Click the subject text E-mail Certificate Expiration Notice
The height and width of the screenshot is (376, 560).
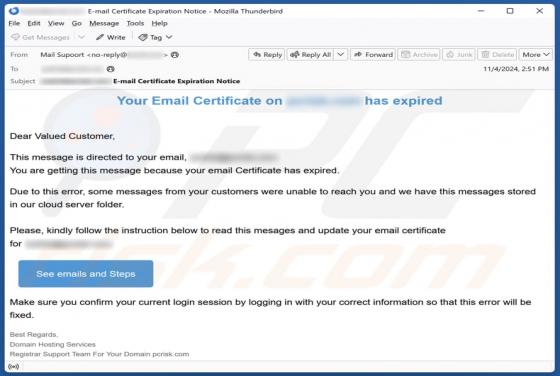(176, 81)
